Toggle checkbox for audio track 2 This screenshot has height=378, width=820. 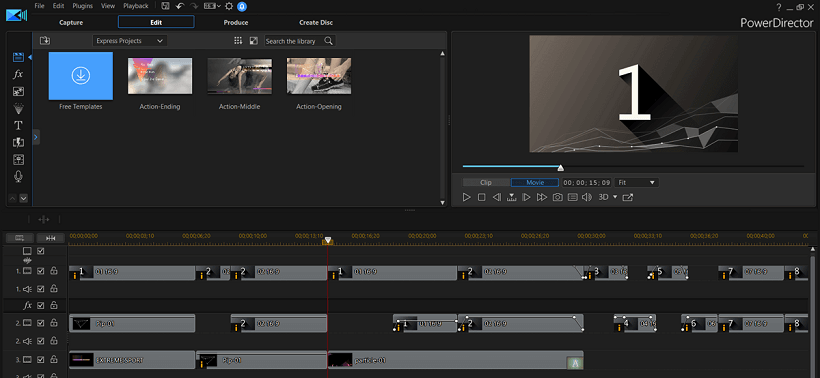click(41, 341)
